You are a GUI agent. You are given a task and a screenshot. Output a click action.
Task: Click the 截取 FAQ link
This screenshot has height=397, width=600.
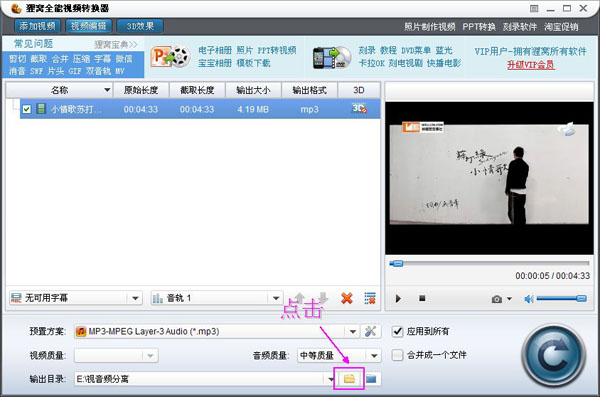click(x=39, y=59)
